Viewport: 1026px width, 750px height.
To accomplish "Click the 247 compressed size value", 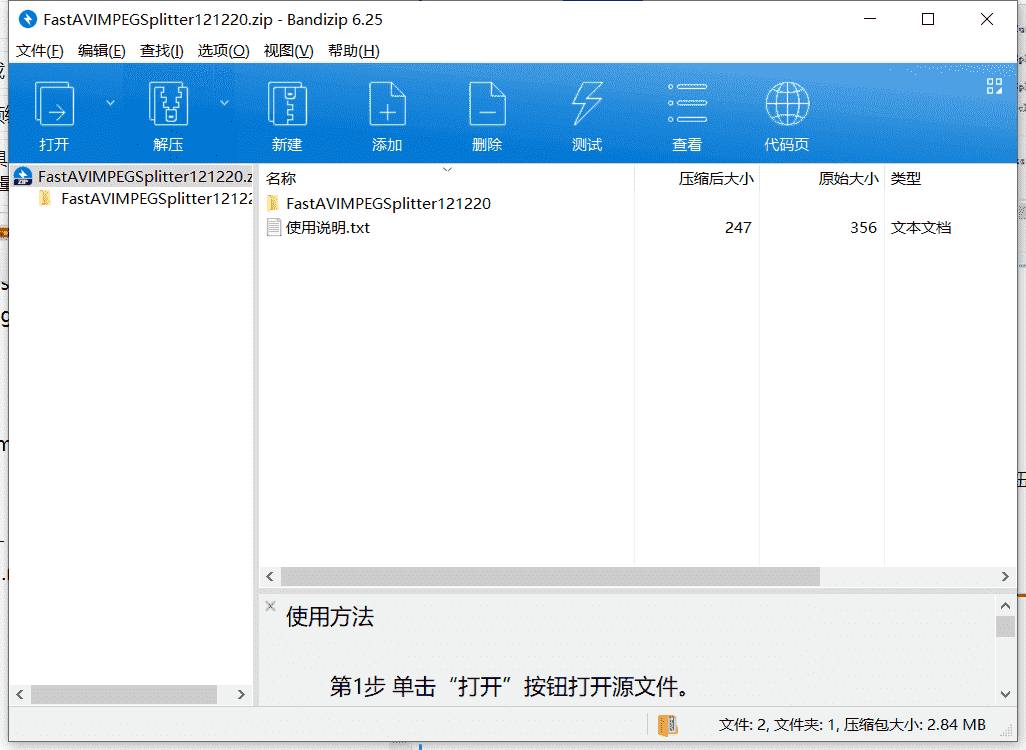I will click(738, 228).
